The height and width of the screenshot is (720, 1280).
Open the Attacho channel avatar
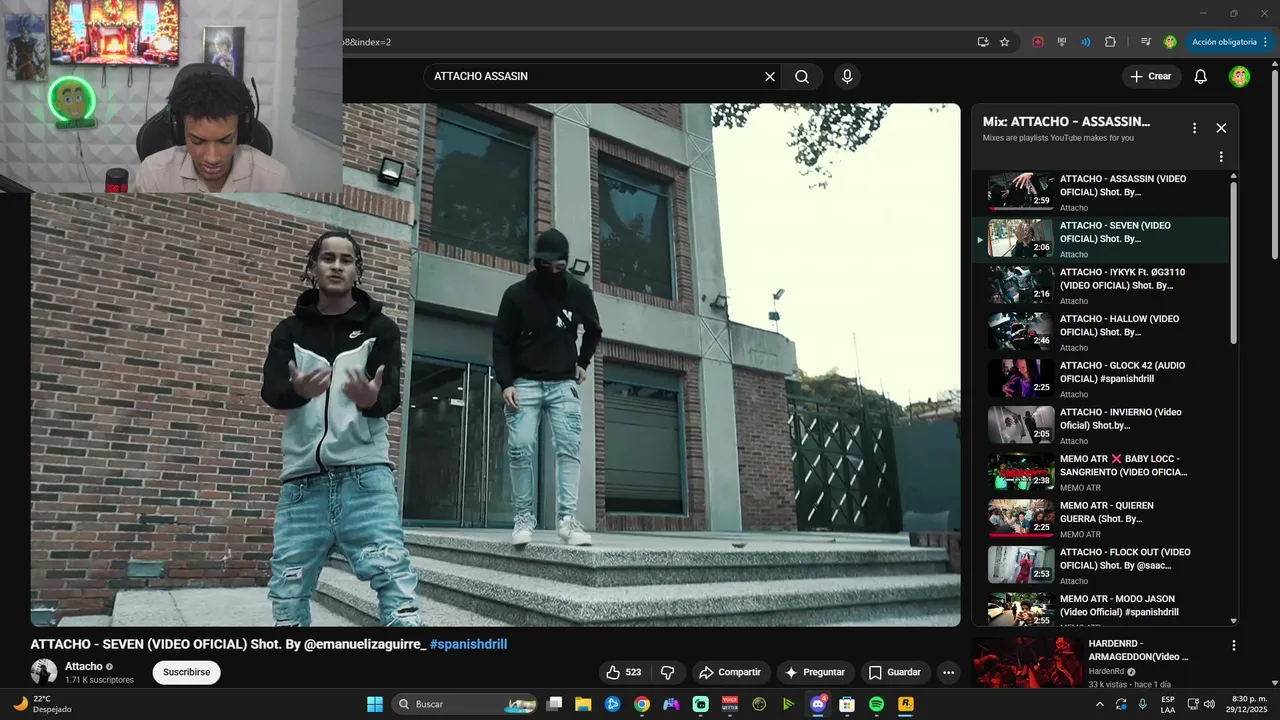[44, 672]
